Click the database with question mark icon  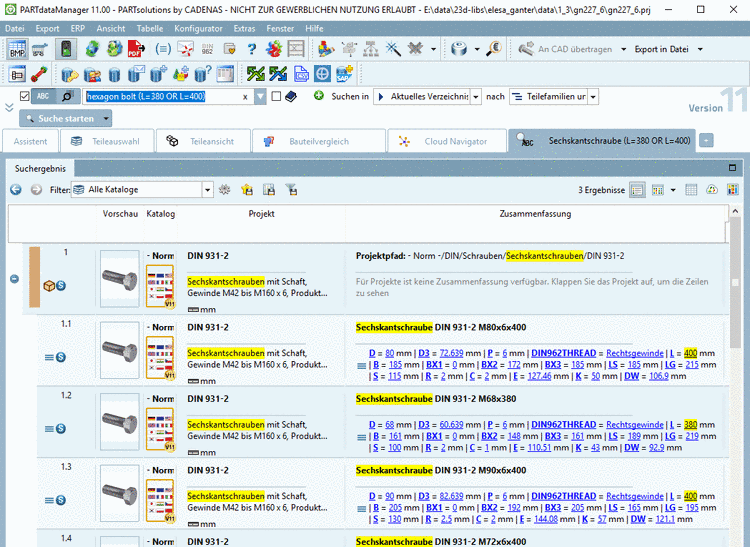[x=203, y=74]
